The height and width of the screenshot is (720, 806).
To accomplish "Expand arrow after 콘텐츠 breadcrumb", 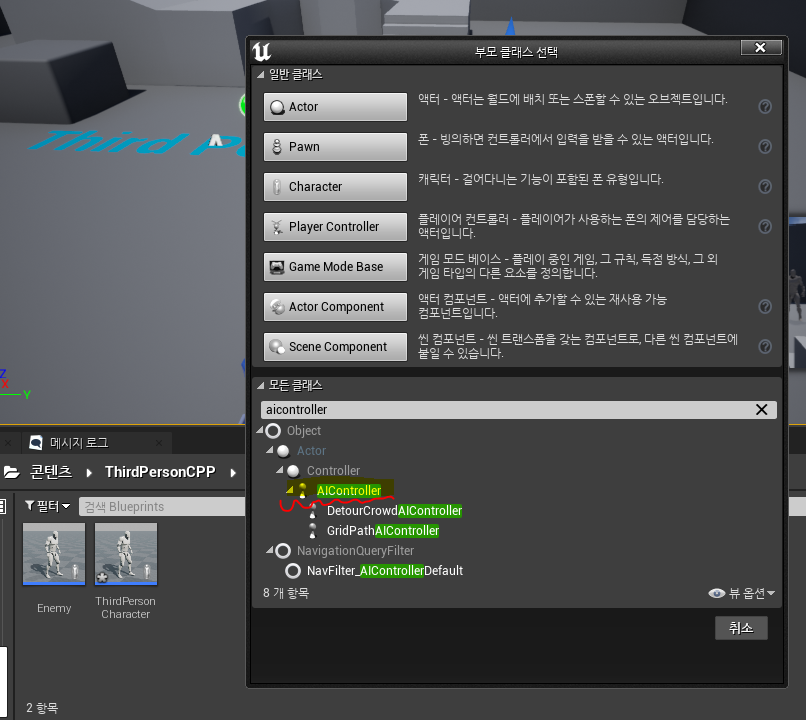I will (x=89, y=473).
